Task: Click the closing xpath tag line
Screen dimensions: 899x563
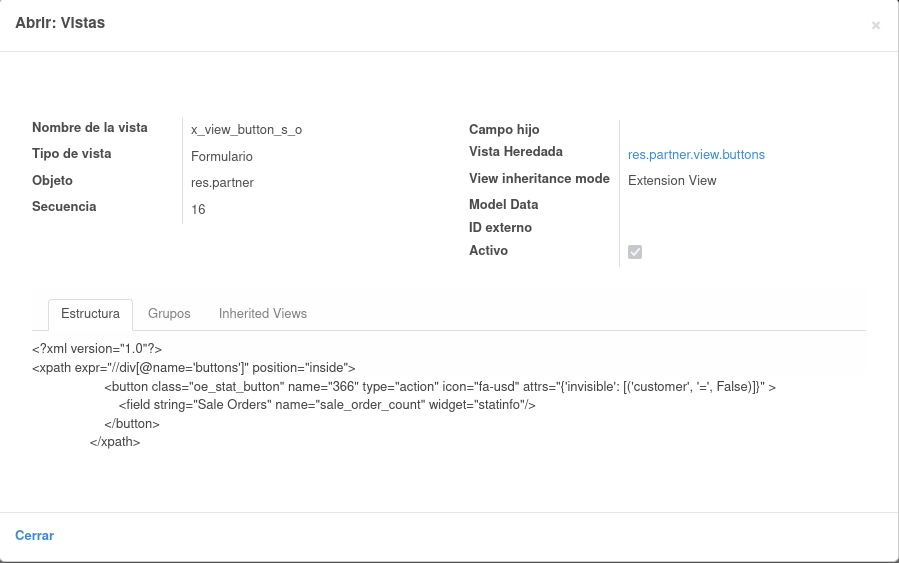Action: (x=115, y=441)
